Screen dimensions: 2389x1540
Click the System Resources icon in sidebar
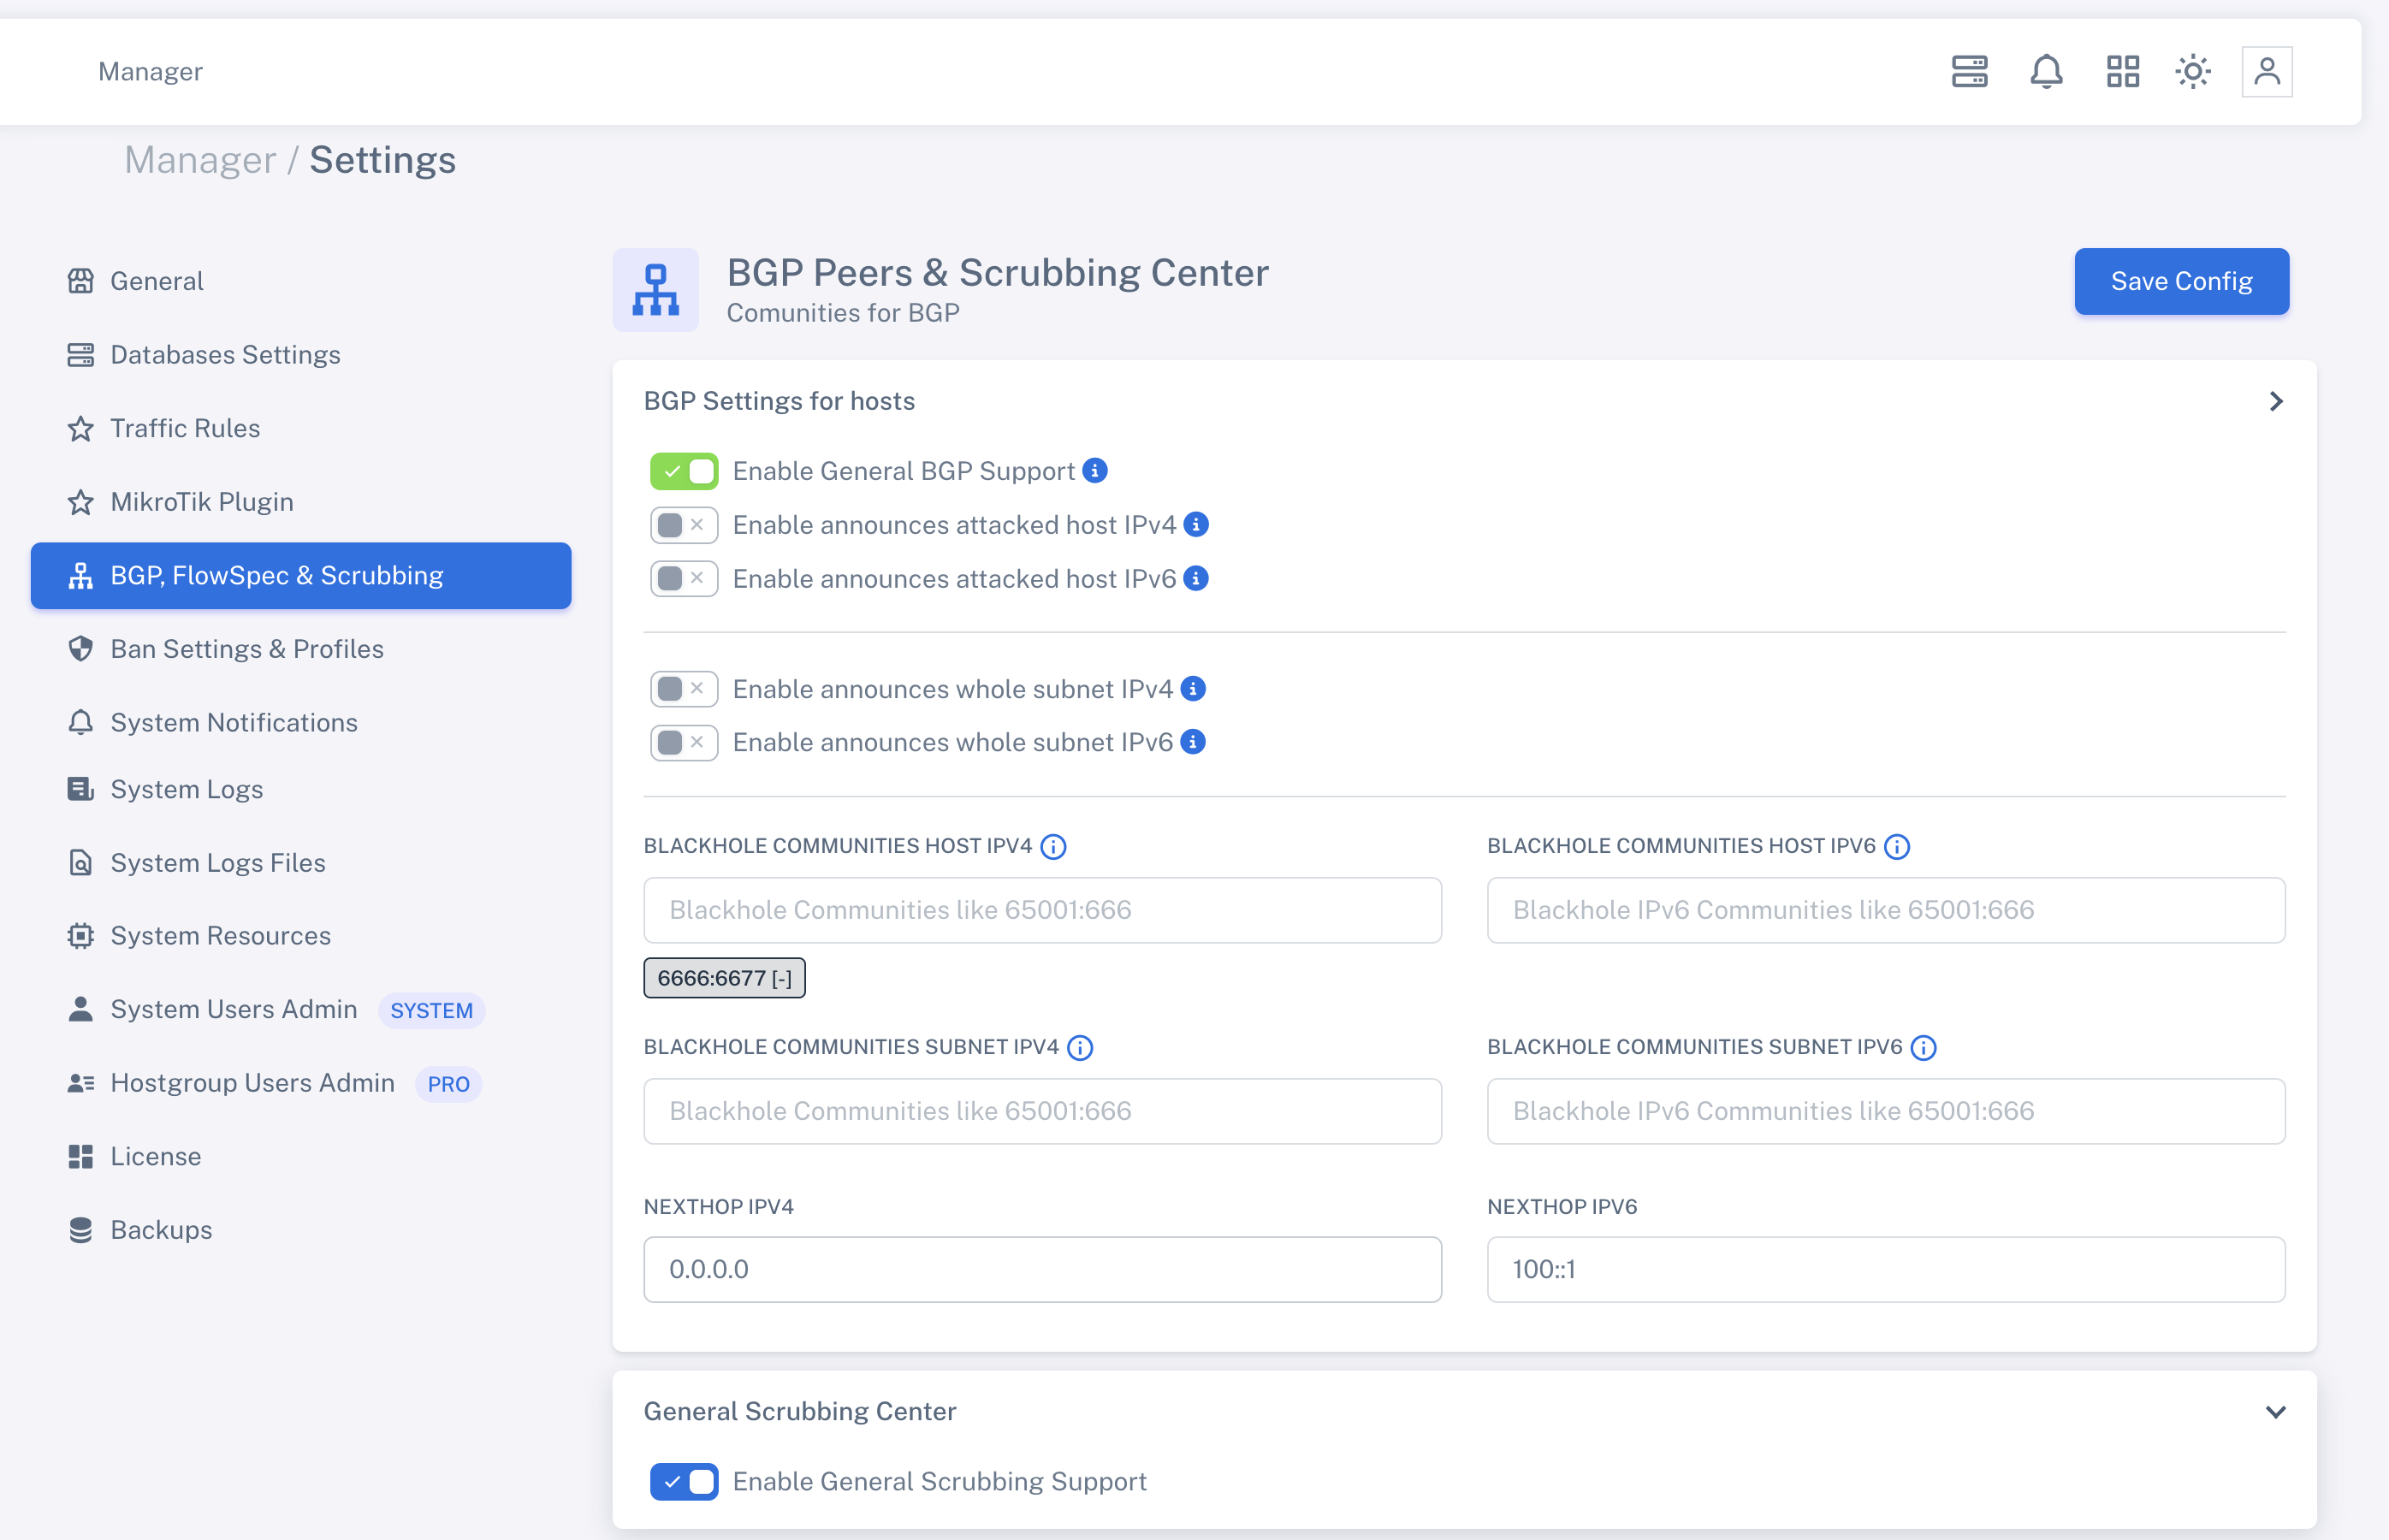(x=81, y=935)
